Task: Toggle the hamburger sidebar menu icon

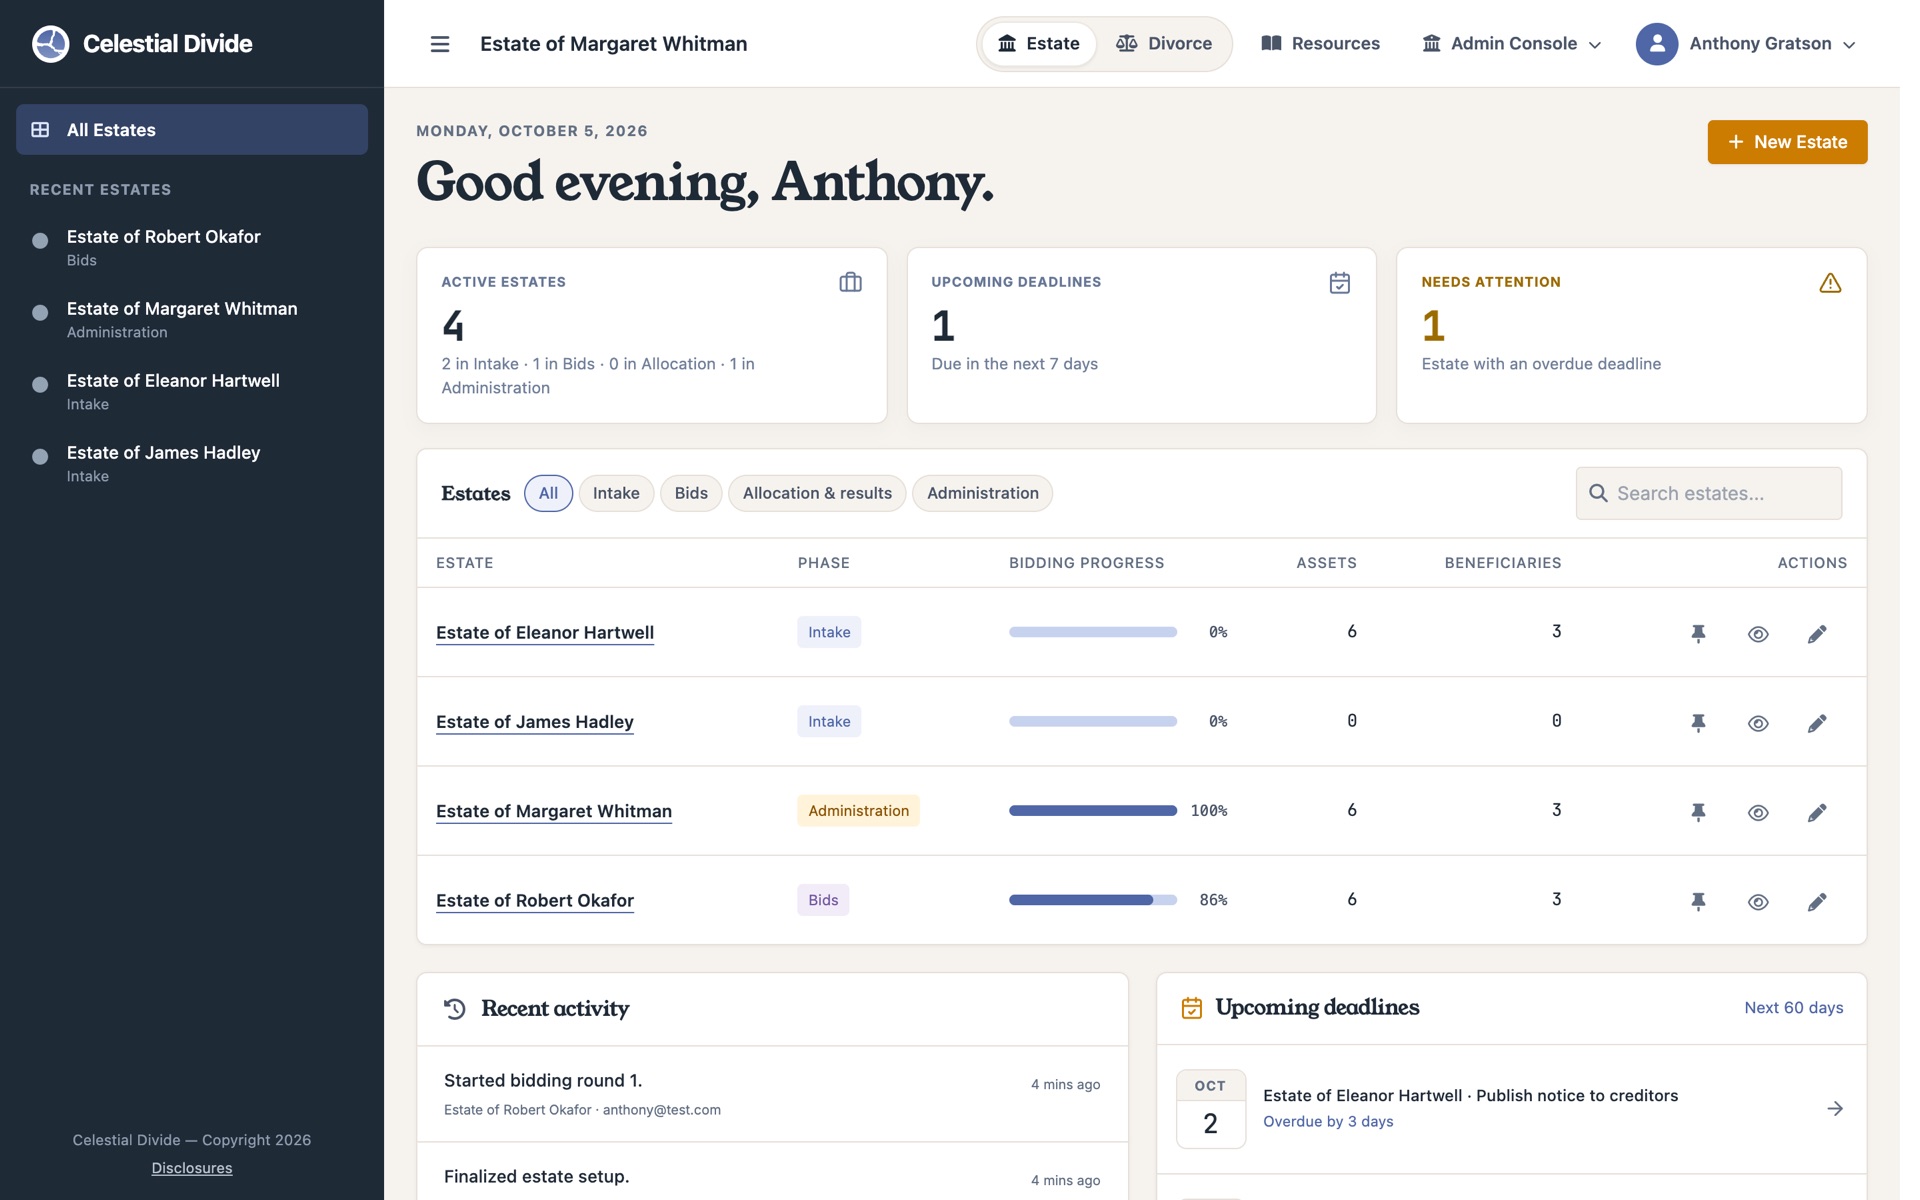Action: tap(440, 44)
